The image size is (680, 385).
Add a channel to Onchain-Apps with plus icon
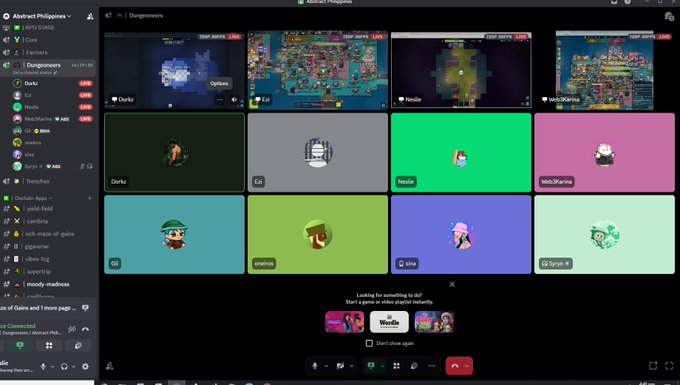click(90, 198)
